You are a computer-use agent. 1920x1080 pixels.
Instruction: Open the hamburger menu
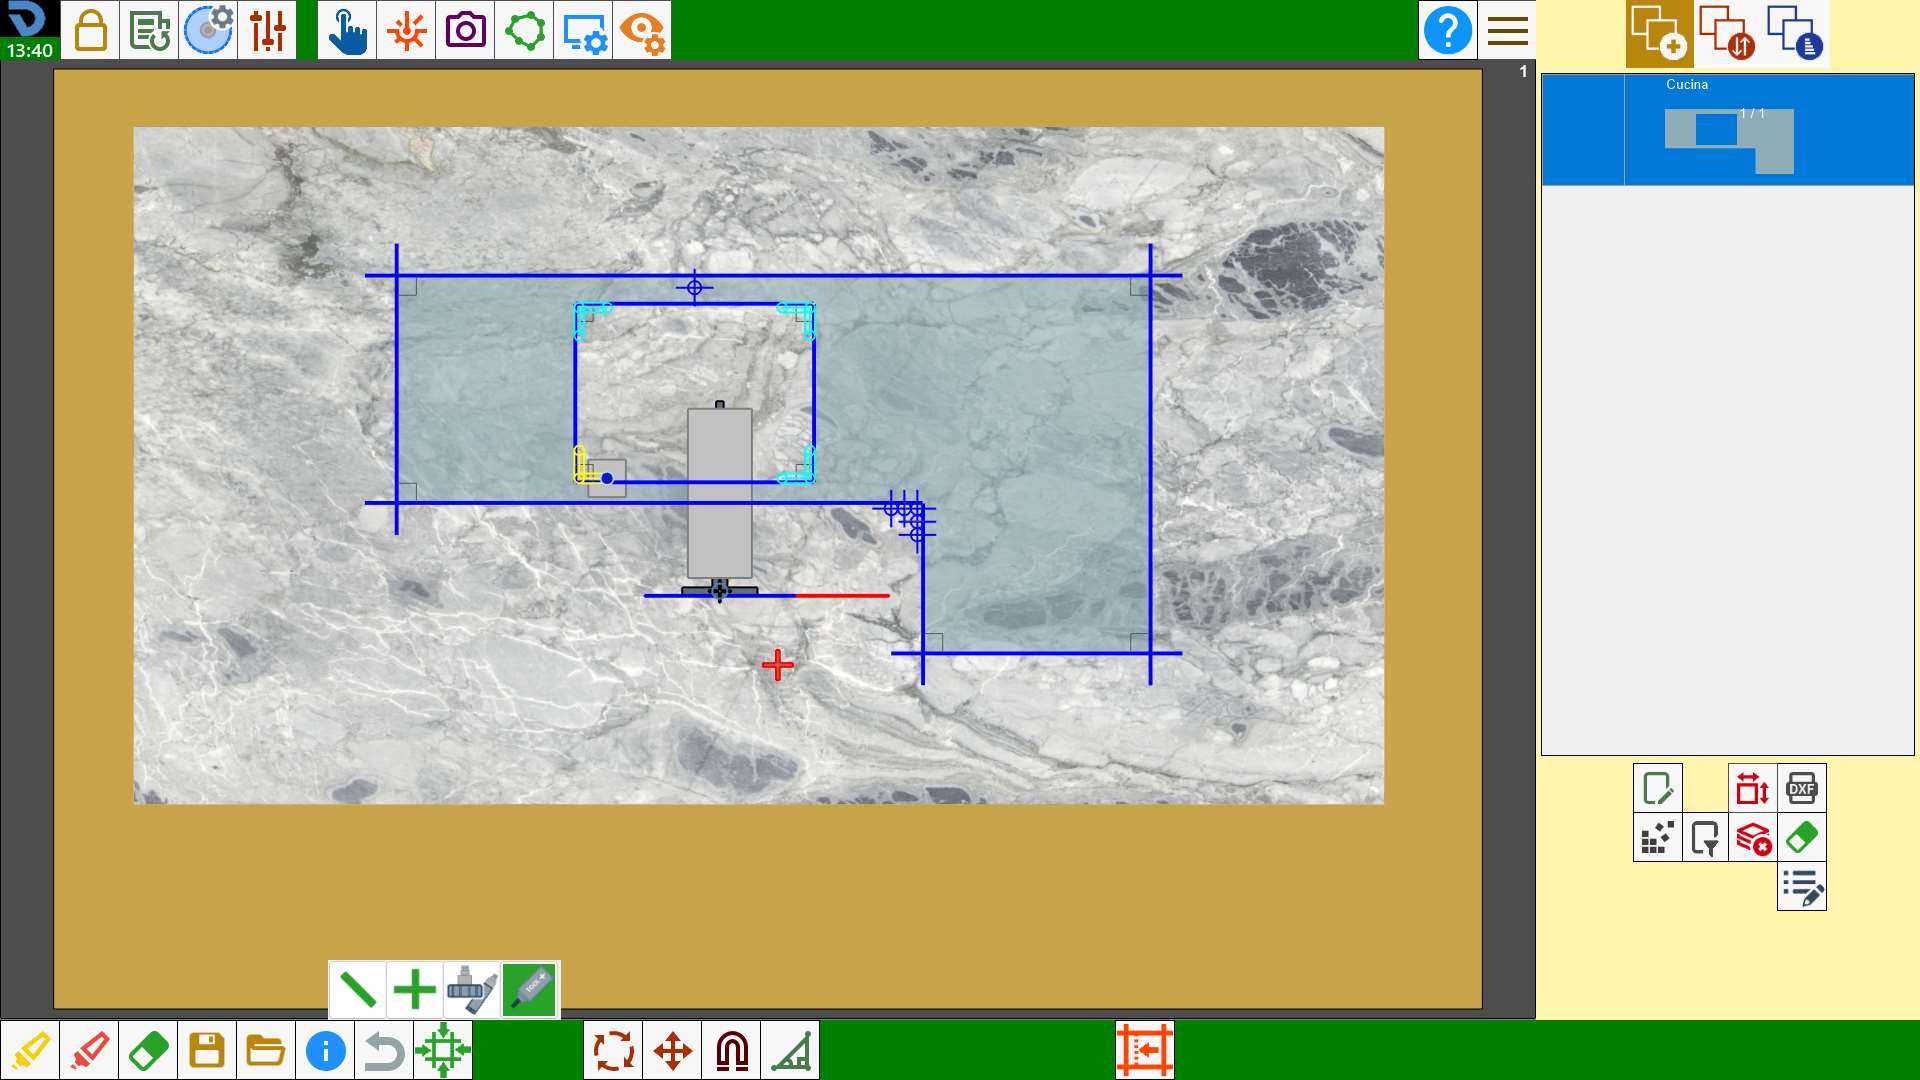(x=1507, y=30)
